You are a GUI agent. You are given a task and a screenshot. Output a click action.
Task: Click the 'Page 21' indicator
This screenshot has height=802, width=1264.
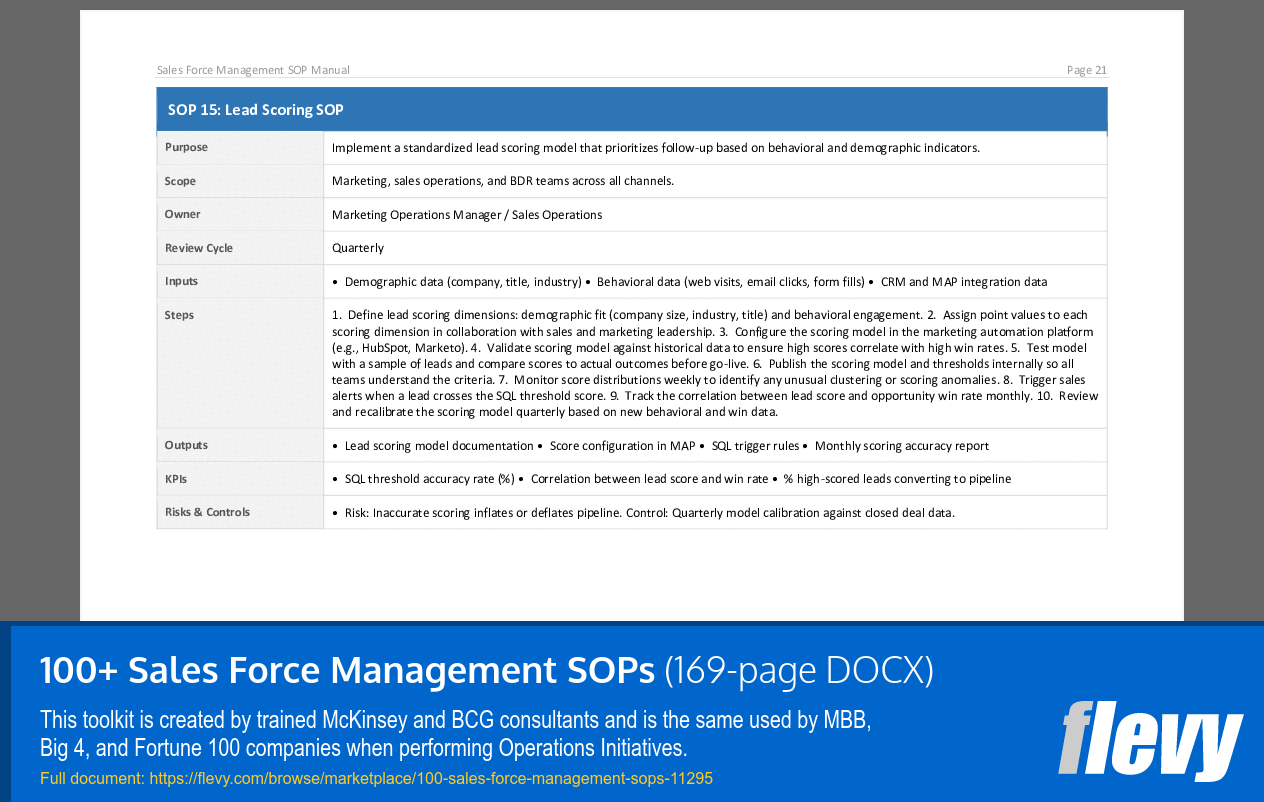coord(1086,70)
